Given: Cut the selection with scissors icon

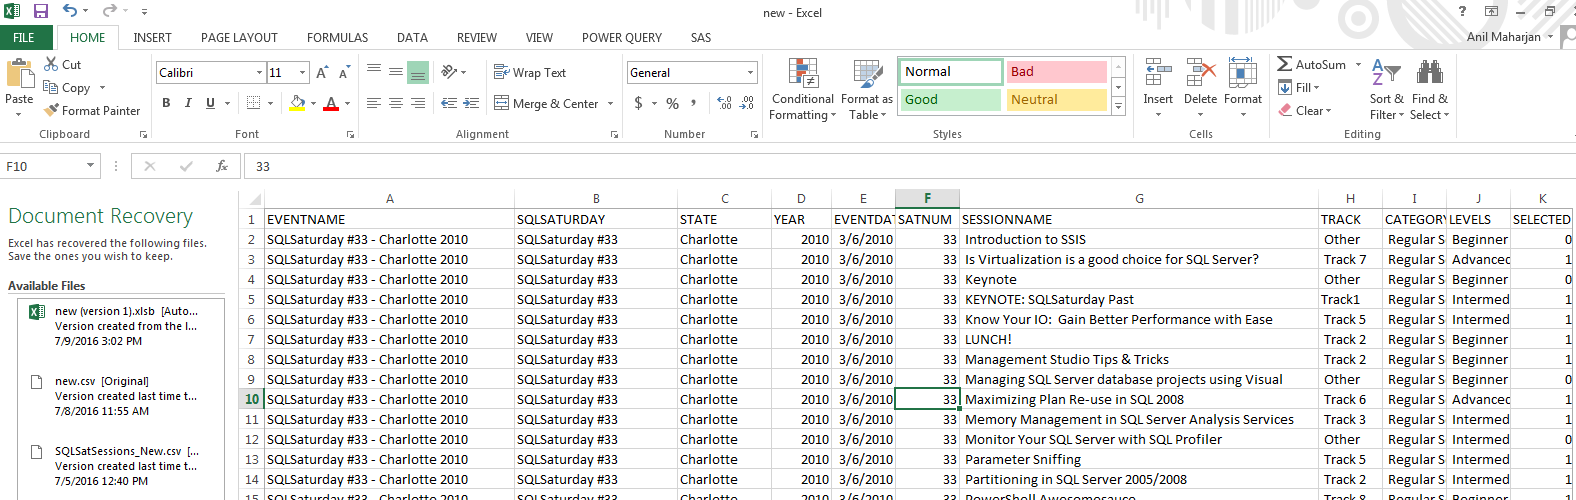Looking at the screenshot, I should (x=51, y=64).
